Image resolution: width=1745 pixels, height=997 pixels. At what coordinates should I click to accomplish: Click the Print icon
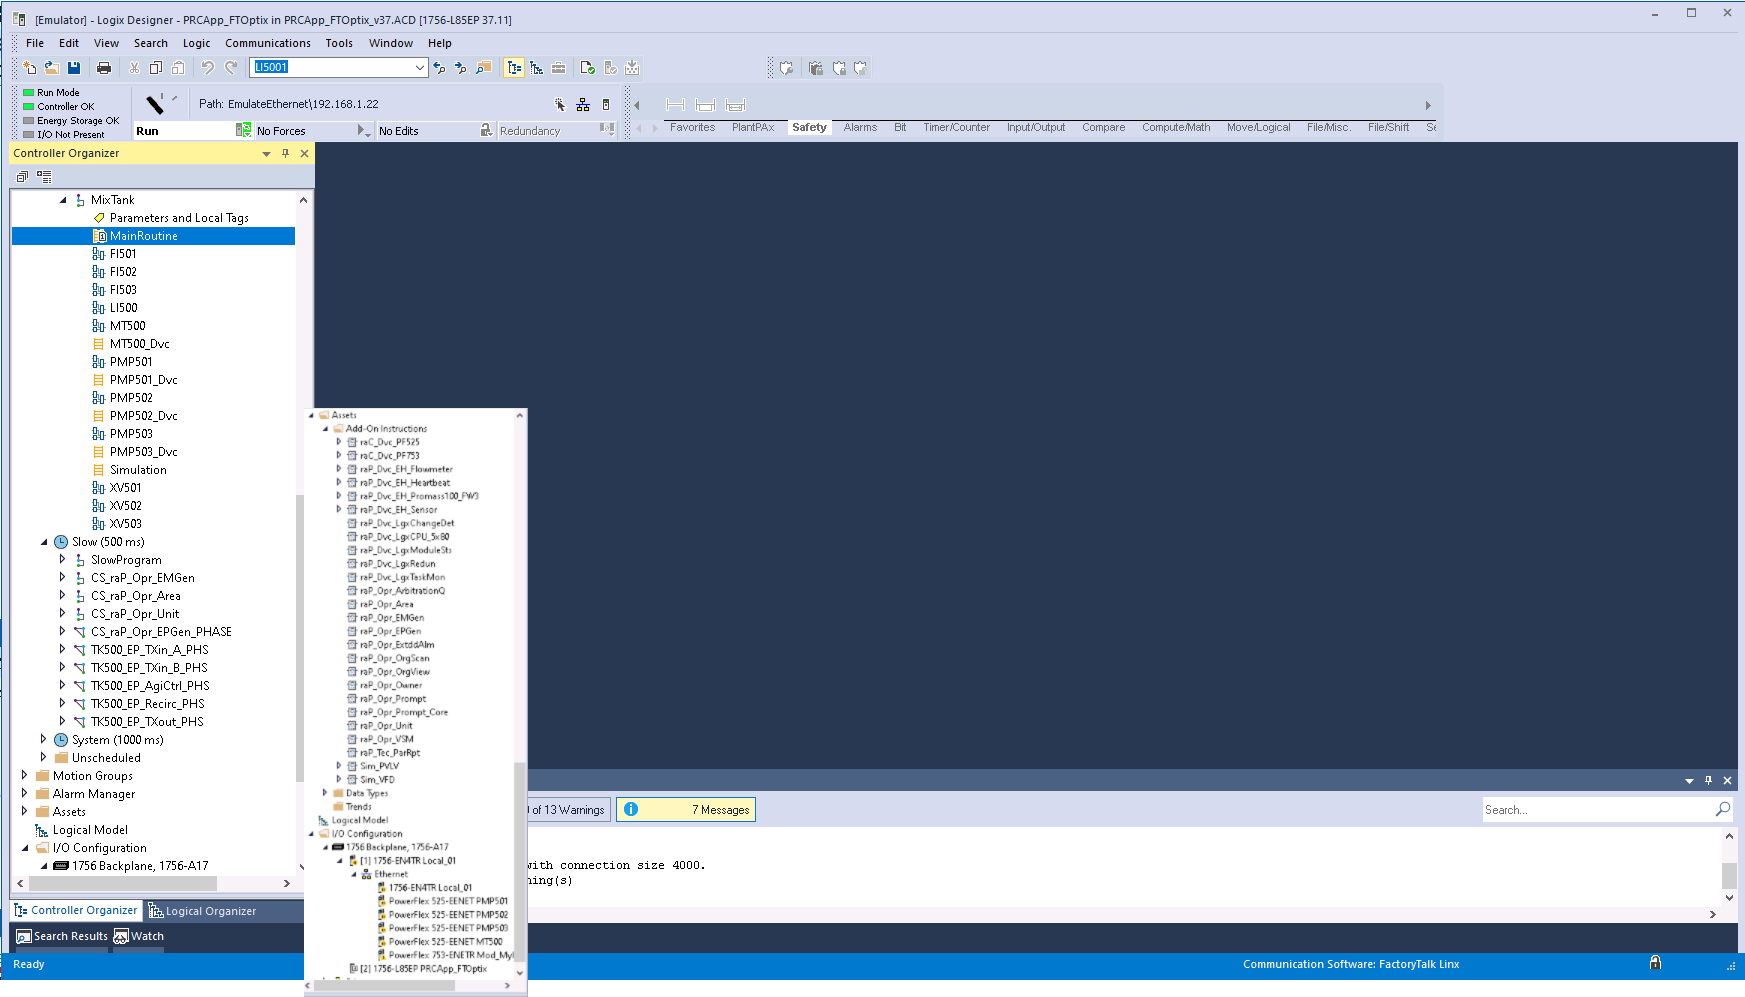coord(104,68)
